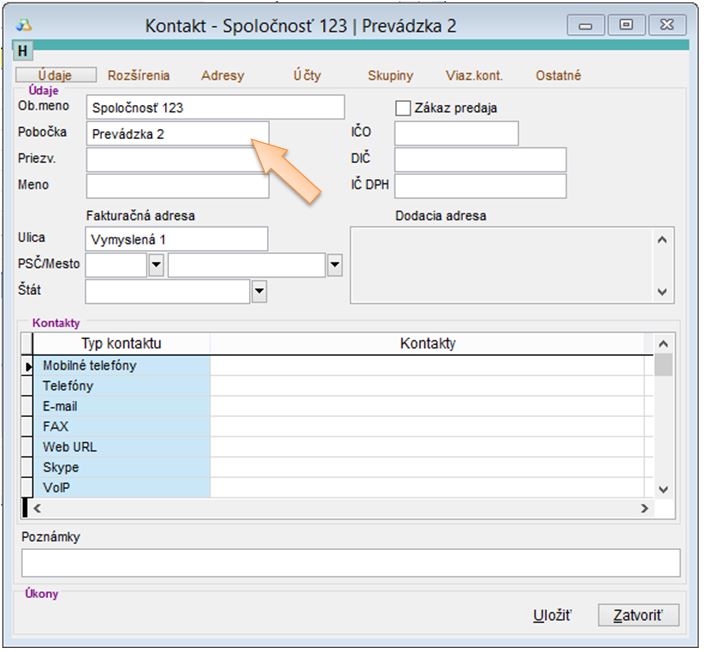Click the application logo in title bar
This screenshot has width=704, height=652.
(24, 25)
